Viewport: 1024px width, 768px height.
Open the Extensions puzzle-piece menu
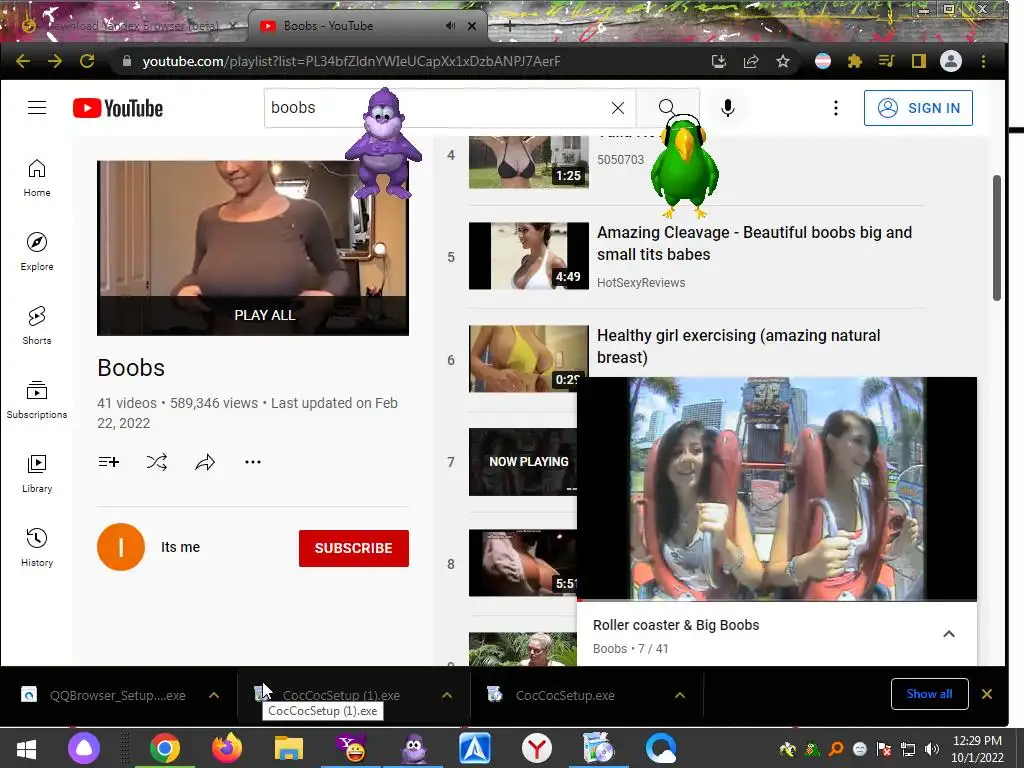854,61
